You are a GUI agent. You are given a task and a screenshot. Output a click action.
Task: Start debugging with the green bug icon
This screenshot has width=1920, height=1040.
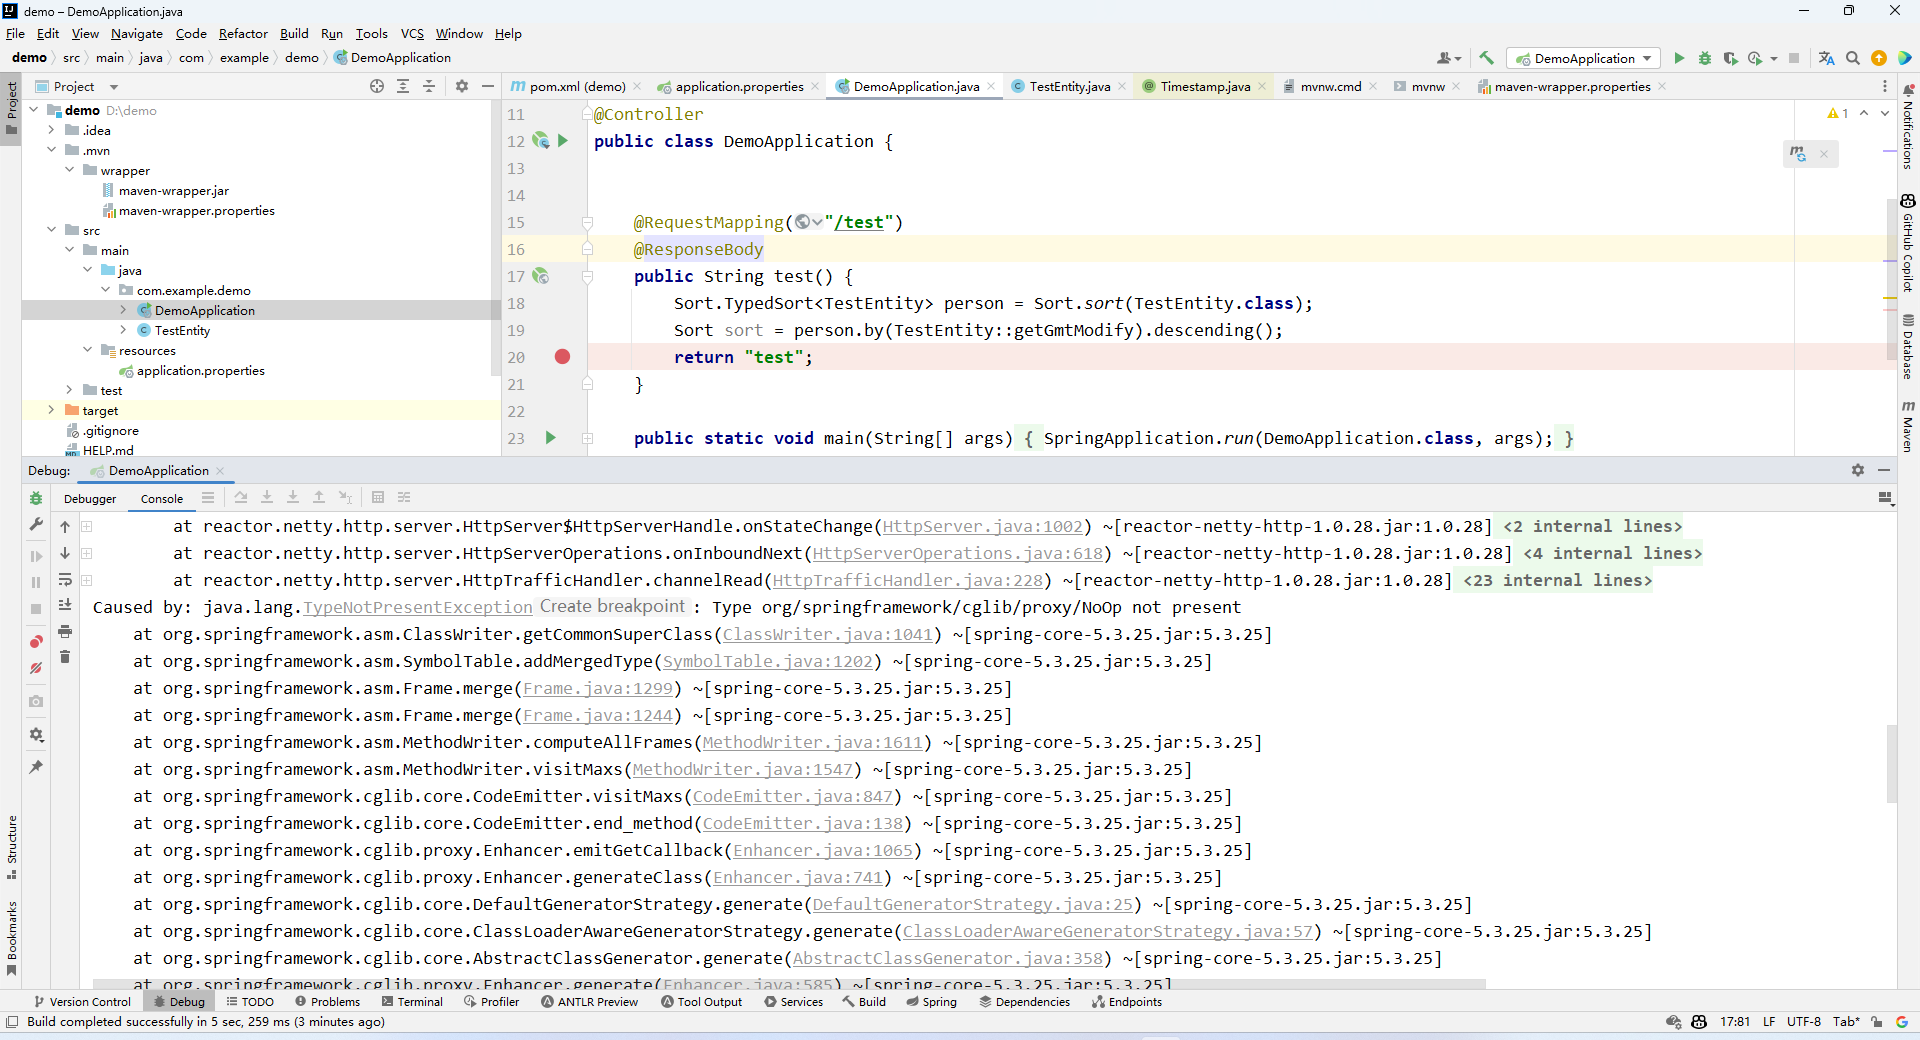point(1705,58)
